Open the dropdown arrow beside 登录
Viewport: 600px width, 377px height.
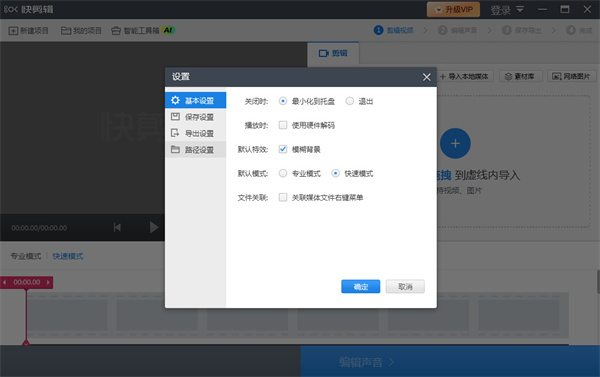tap(520, 9)
